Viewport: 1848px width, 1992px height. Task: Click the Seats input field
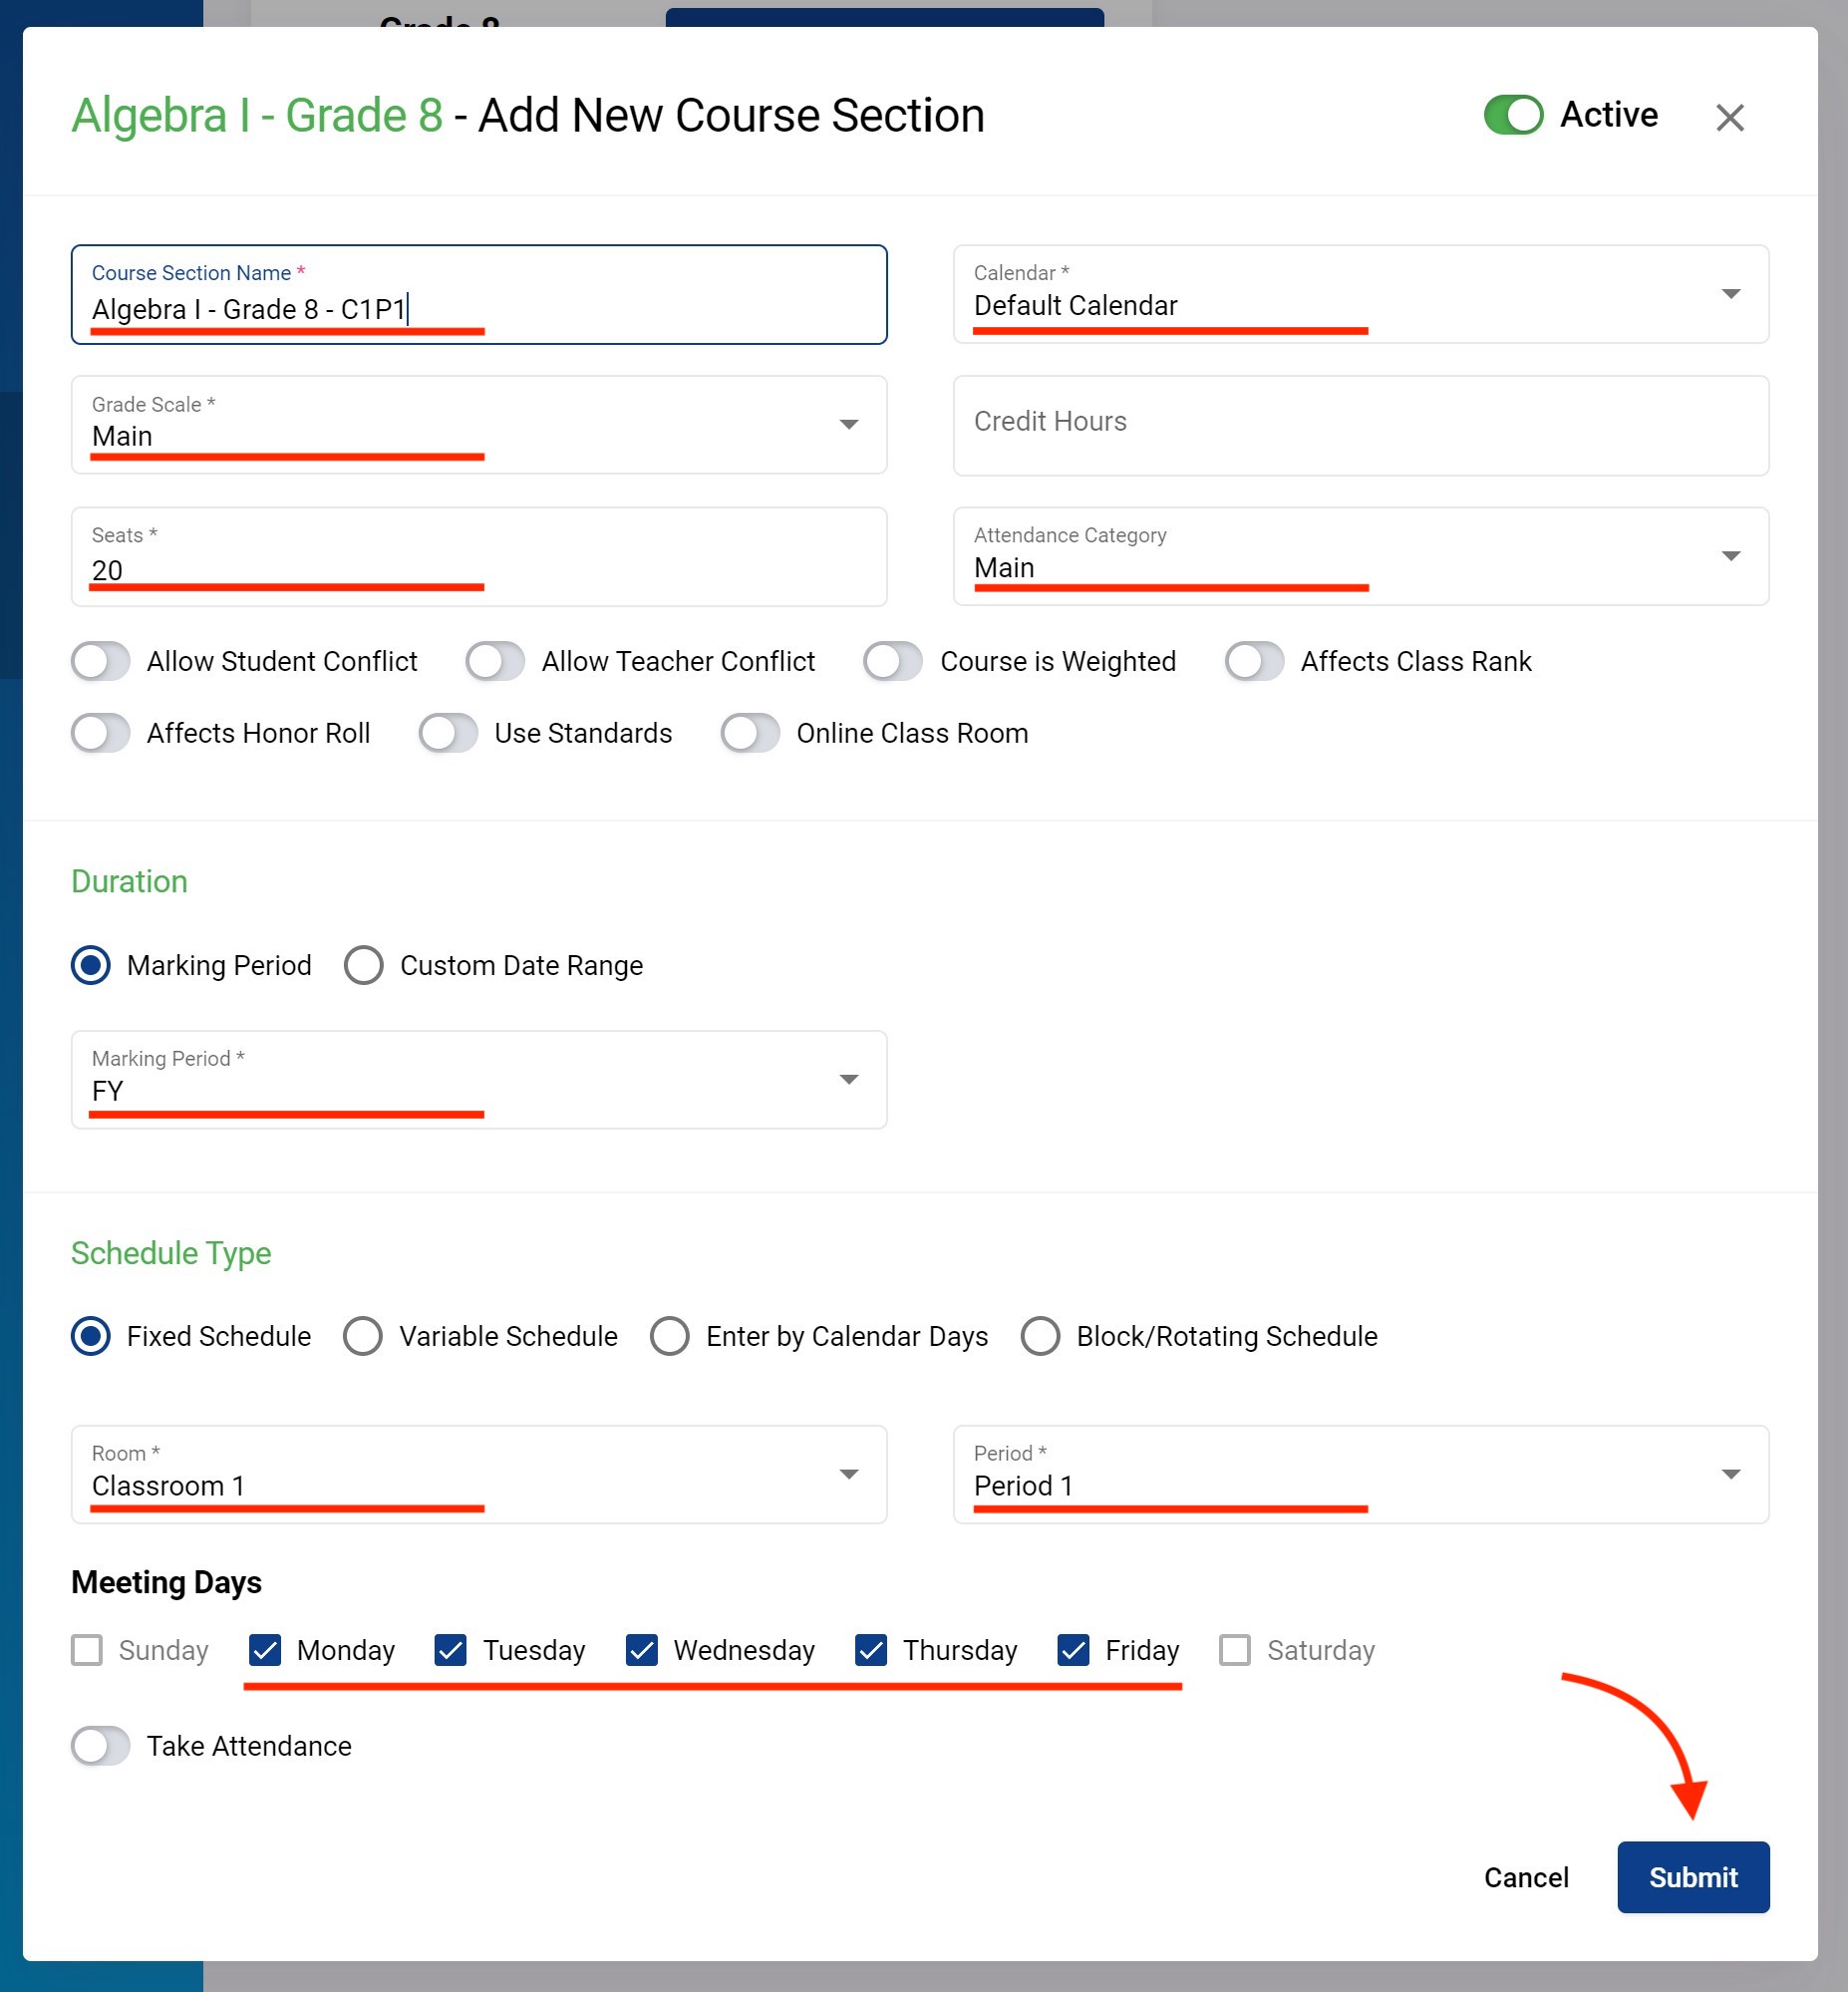tap(478, 558)
